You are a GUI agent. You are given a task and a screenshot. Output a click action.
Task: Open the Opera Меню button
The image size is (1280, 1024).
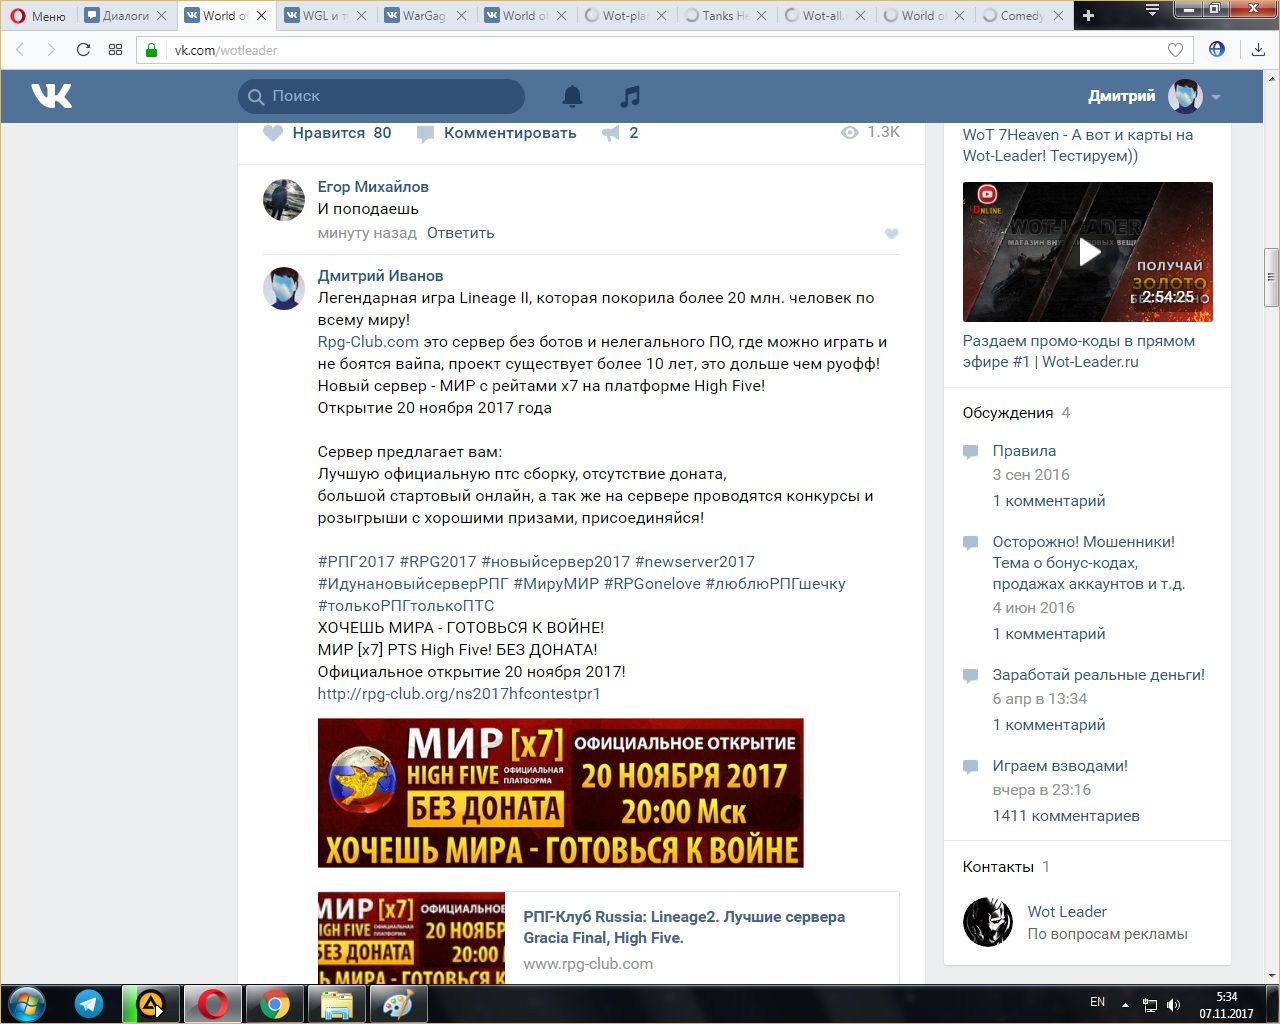(38, 15)
